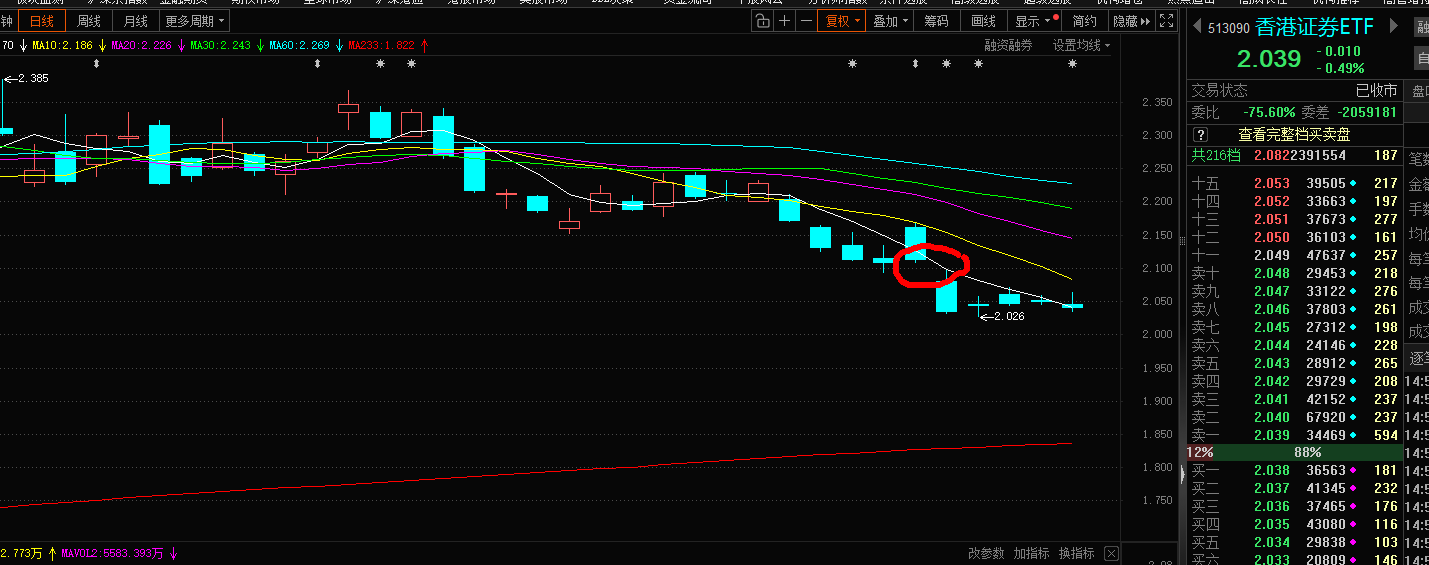Click the lock/unlock chart icon
This screenshot has width=1429, height=565.
click(x=763, y=21)
